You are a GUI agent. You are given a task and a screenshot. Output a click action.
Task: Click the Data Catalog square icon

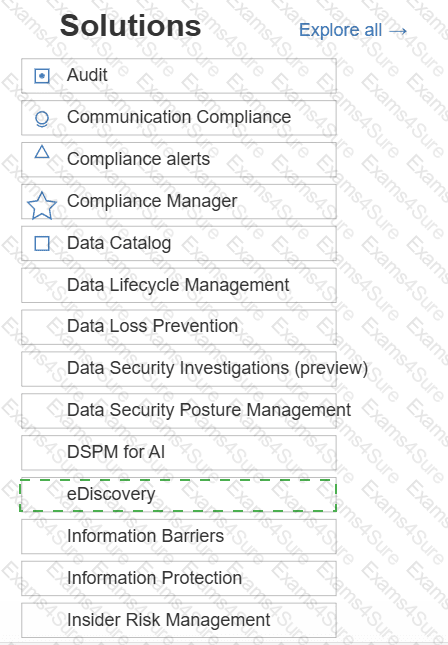pyautogui.click(x=42, y=243)
